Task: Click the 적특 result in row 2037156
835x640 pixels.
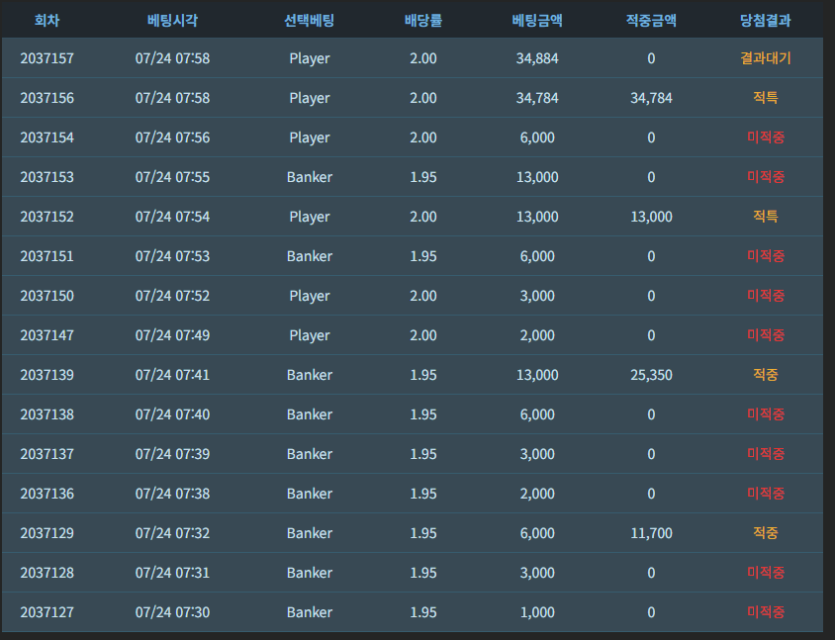Action: point(766,98)
